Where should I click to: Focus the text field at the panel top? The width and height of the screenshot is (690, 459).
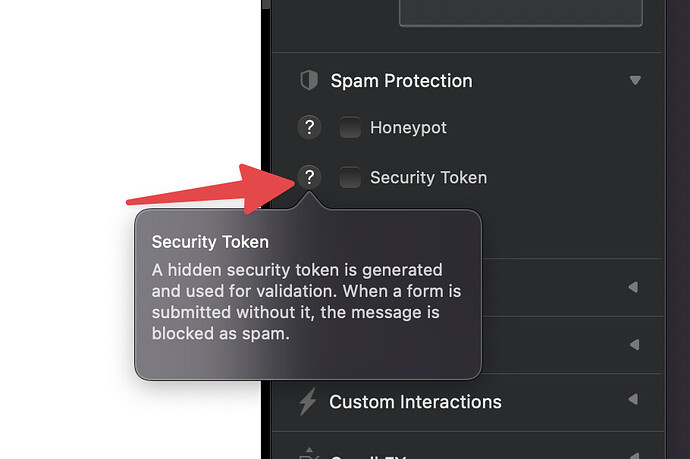coord(520,12)
